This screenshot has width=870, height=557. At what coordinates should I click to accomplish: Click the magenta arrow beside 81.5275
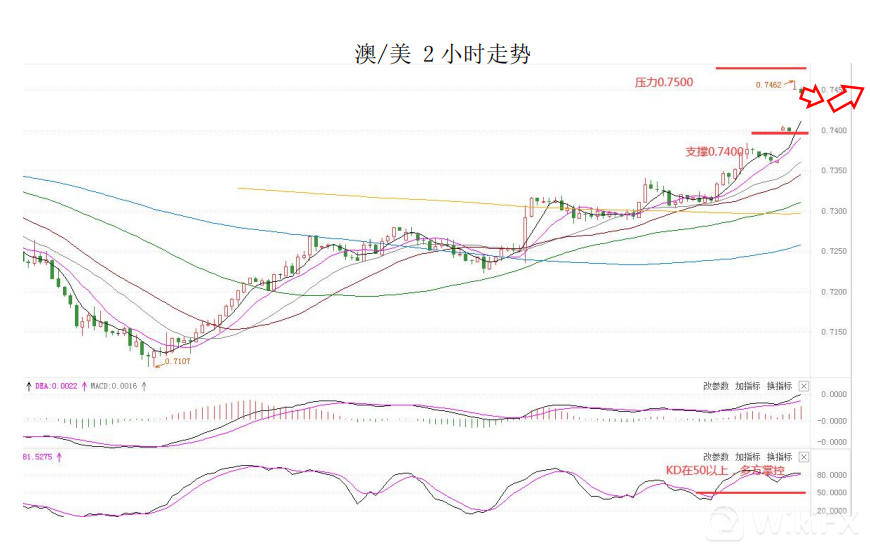point(59,456)
